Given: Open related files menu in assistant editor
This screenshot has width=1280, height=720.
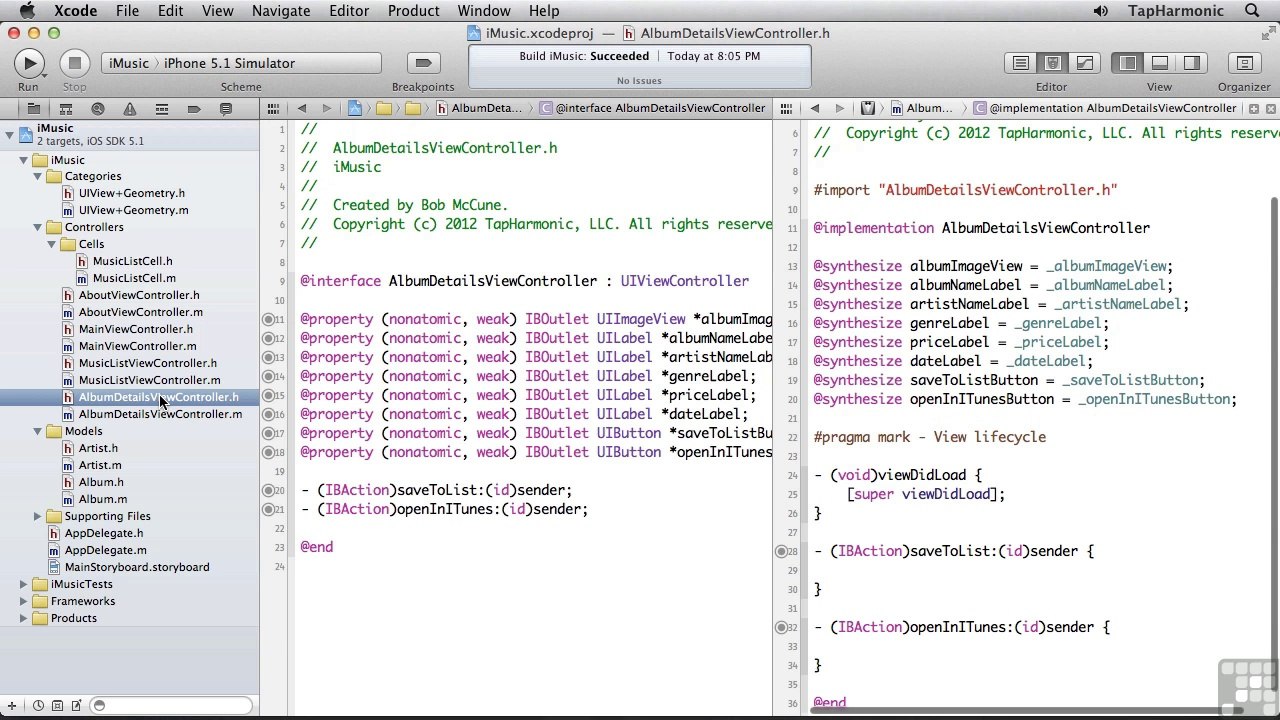Looking at the screenshot, I should click(x=787, y=108).
